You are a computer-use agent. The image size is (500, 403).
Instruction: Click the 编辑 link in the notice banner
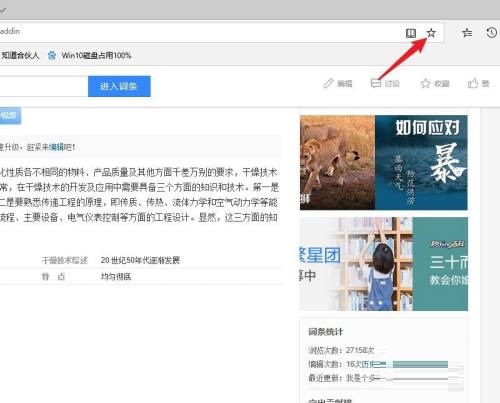(56, 147)
